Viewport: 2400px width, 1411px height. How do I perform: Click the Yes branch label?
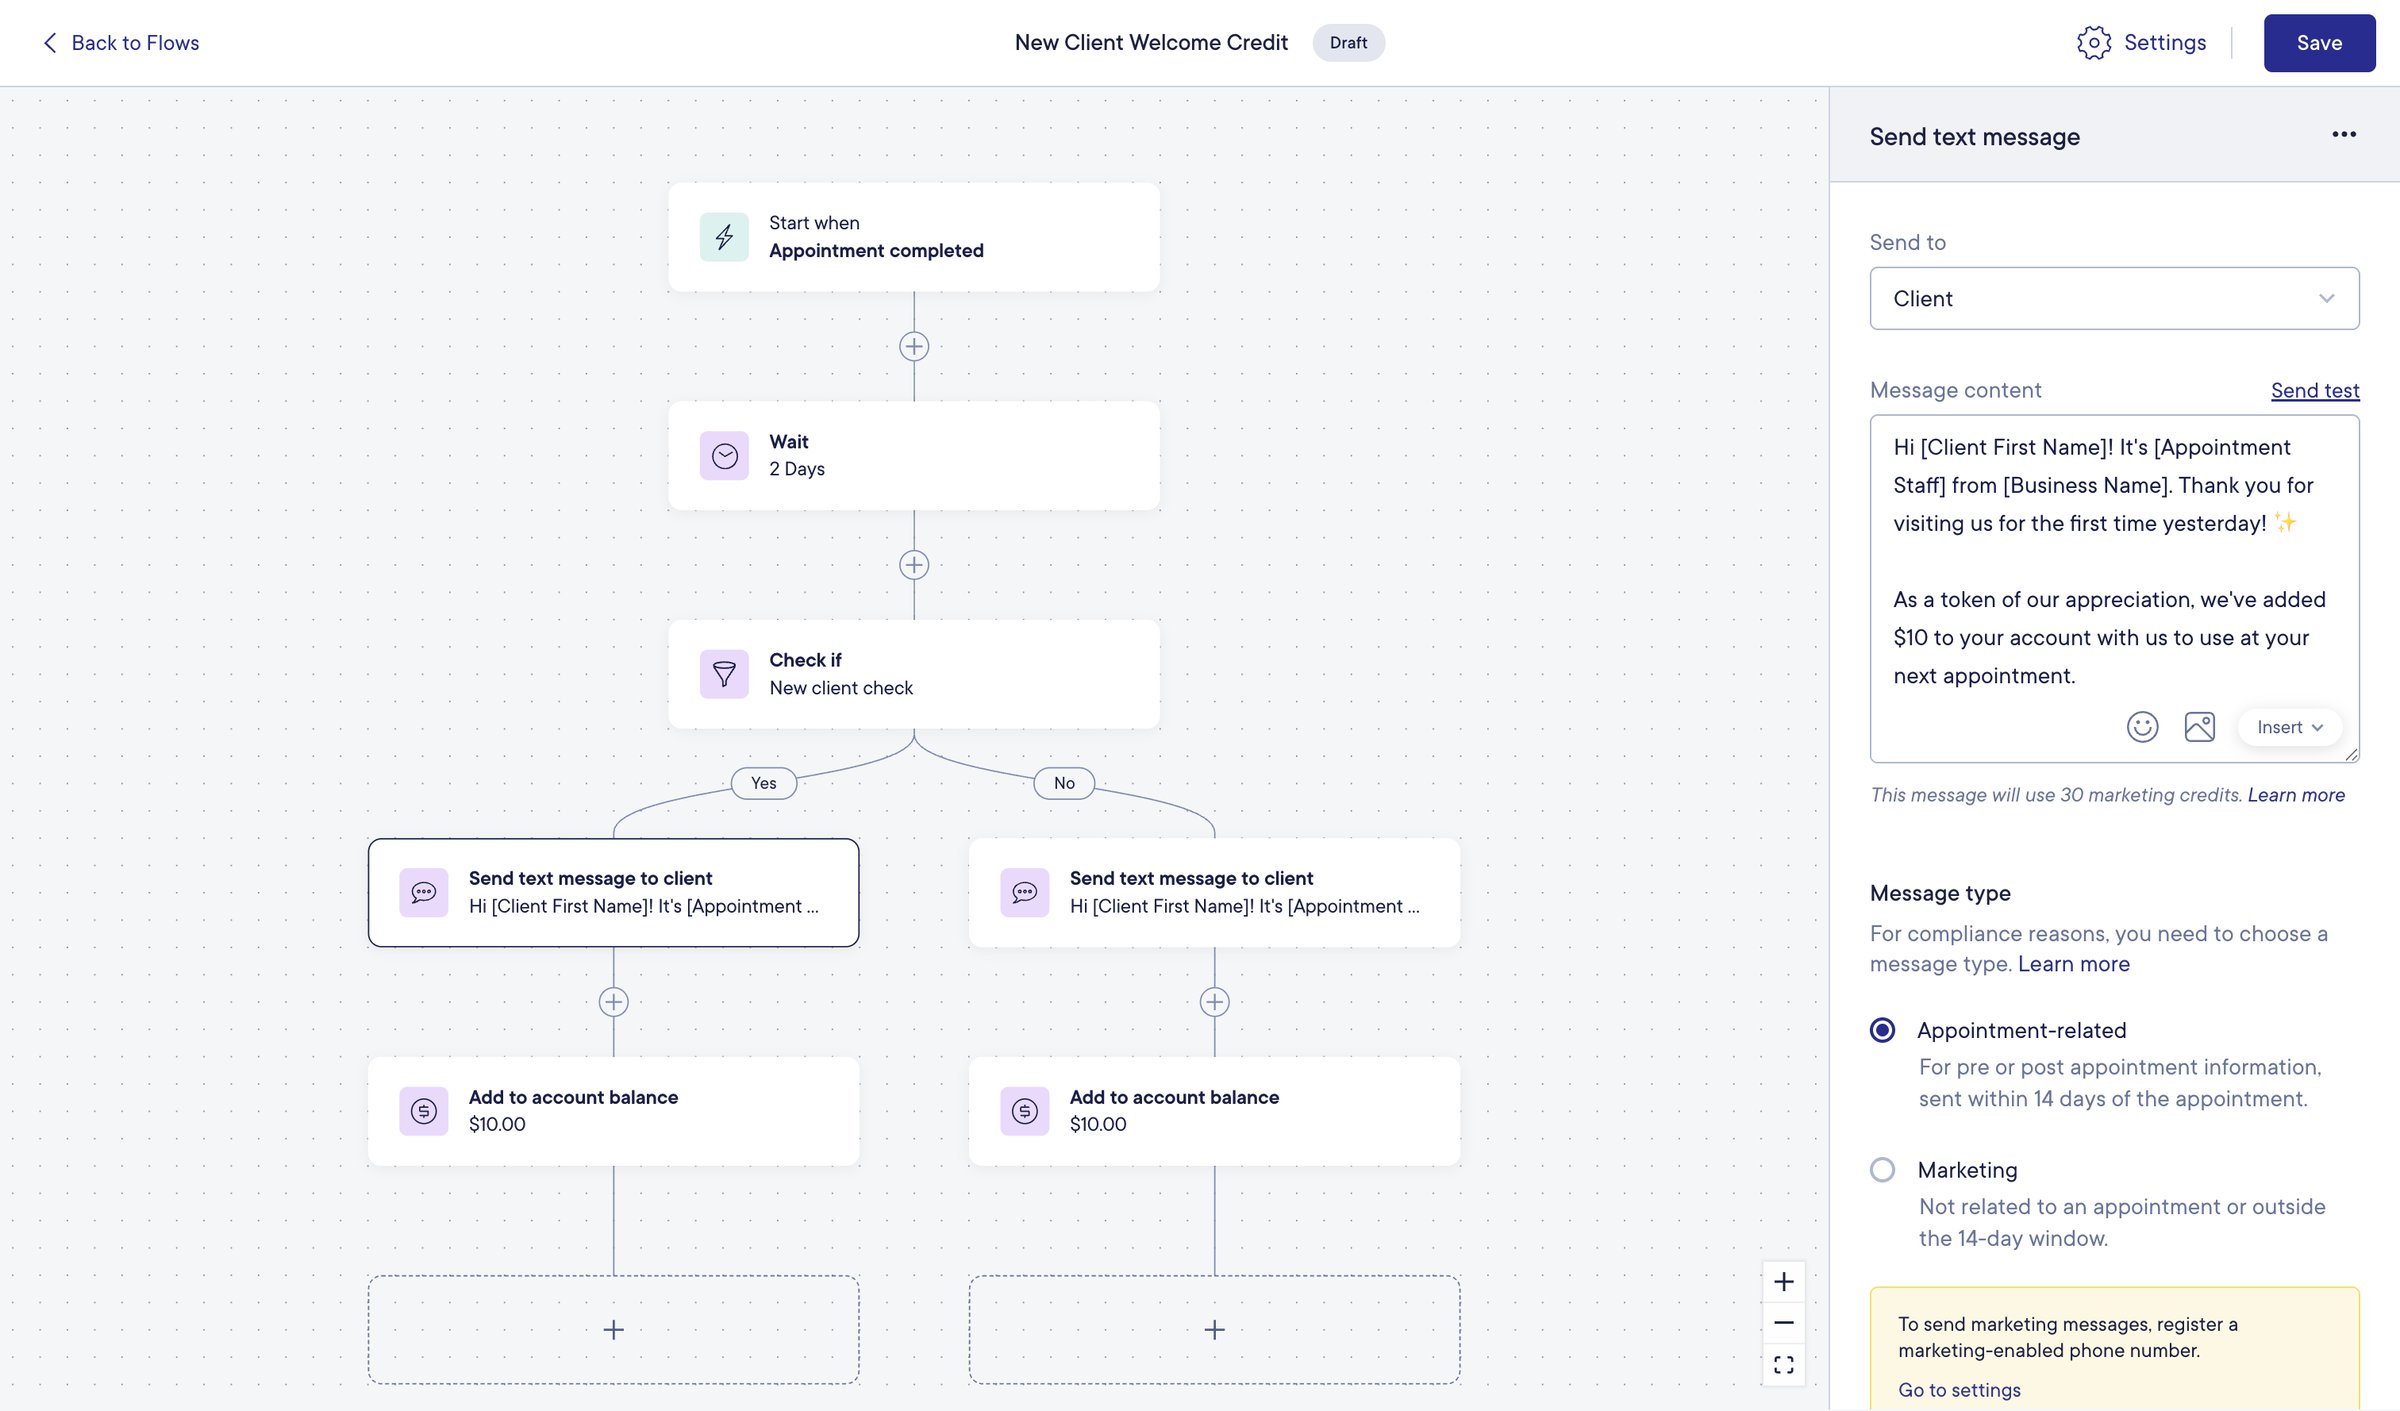pos(764,783)
